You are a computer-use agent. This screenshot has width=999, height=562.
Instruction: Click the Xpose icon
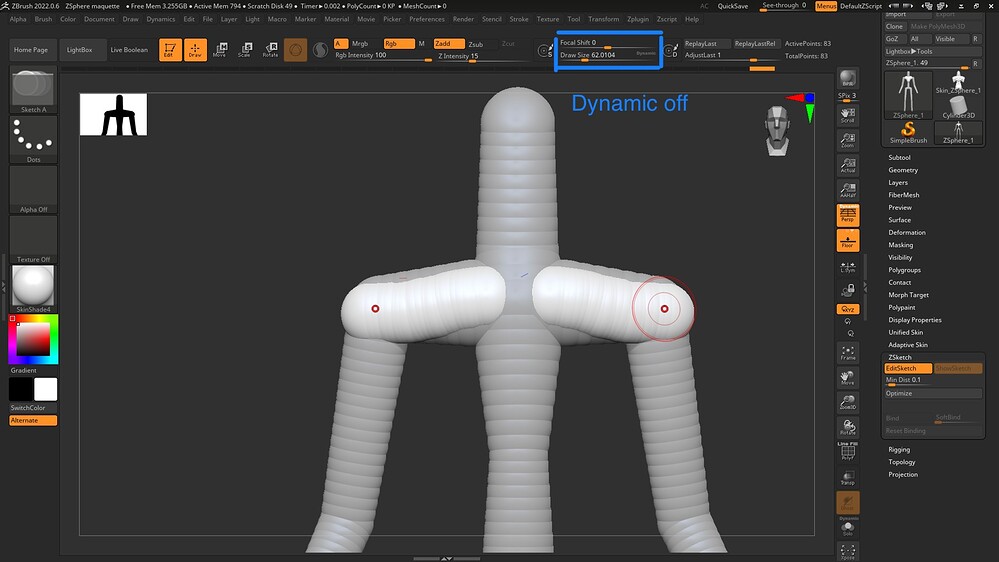[x=847, y=551]
